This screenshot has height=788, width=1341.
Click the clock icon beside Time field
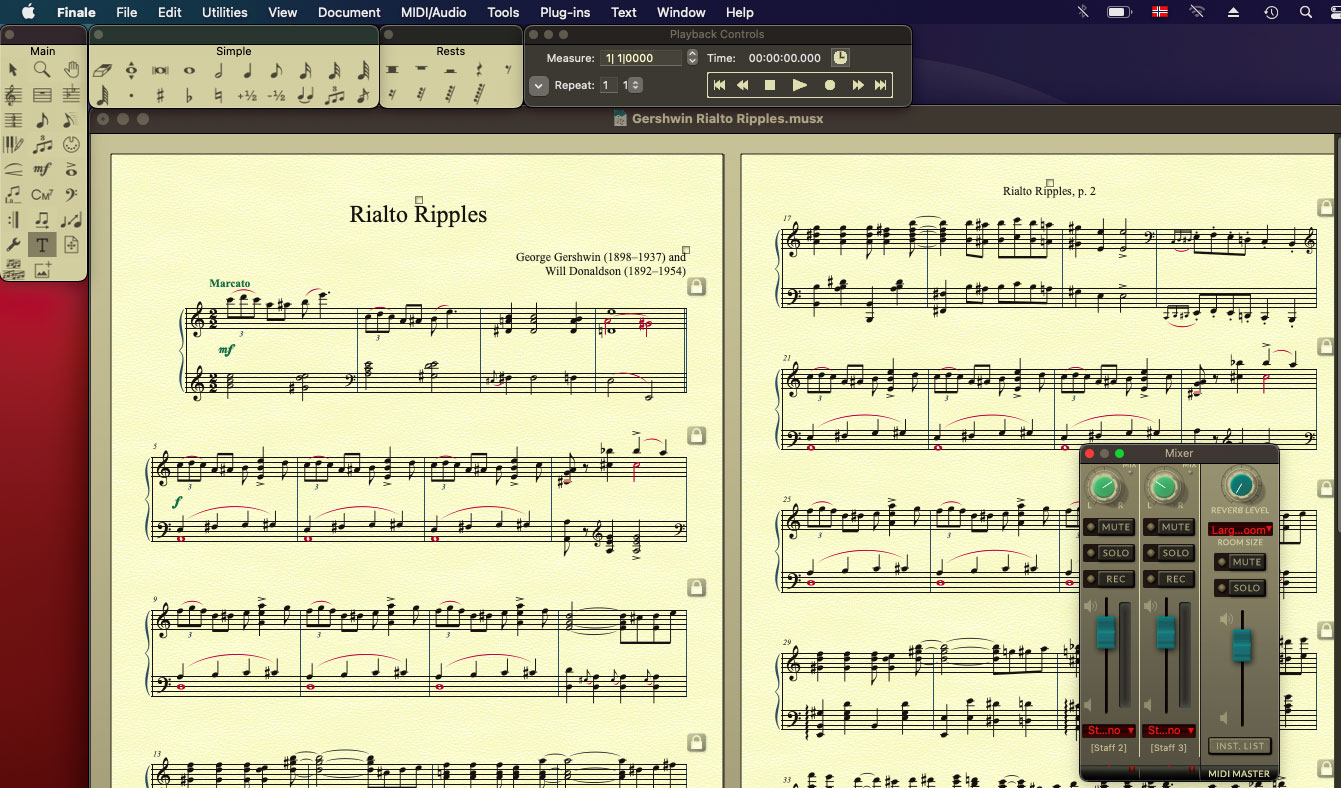(x=840, y=58)
